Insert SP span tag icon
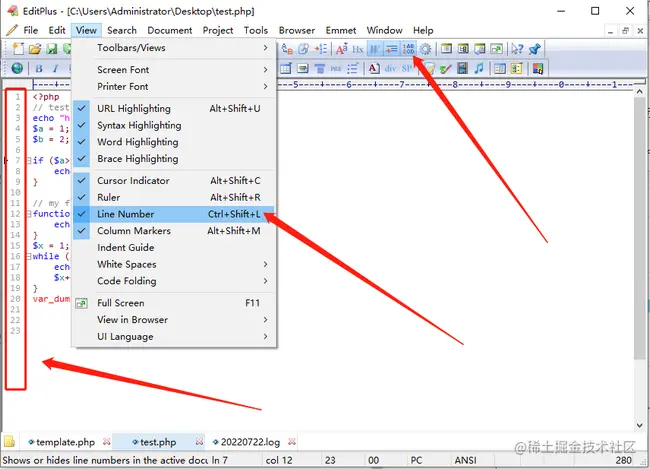This screenshot has width=650, height=469. coord(407,68)
